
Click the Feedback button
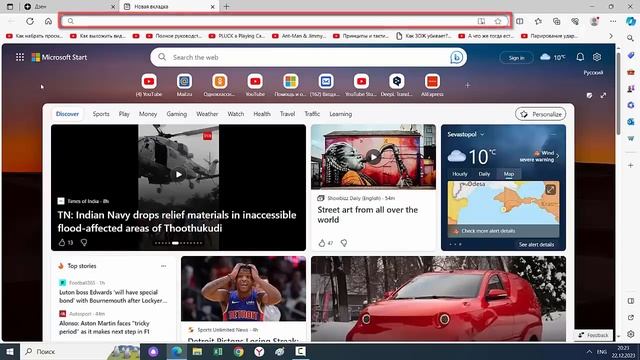(593, 335)
